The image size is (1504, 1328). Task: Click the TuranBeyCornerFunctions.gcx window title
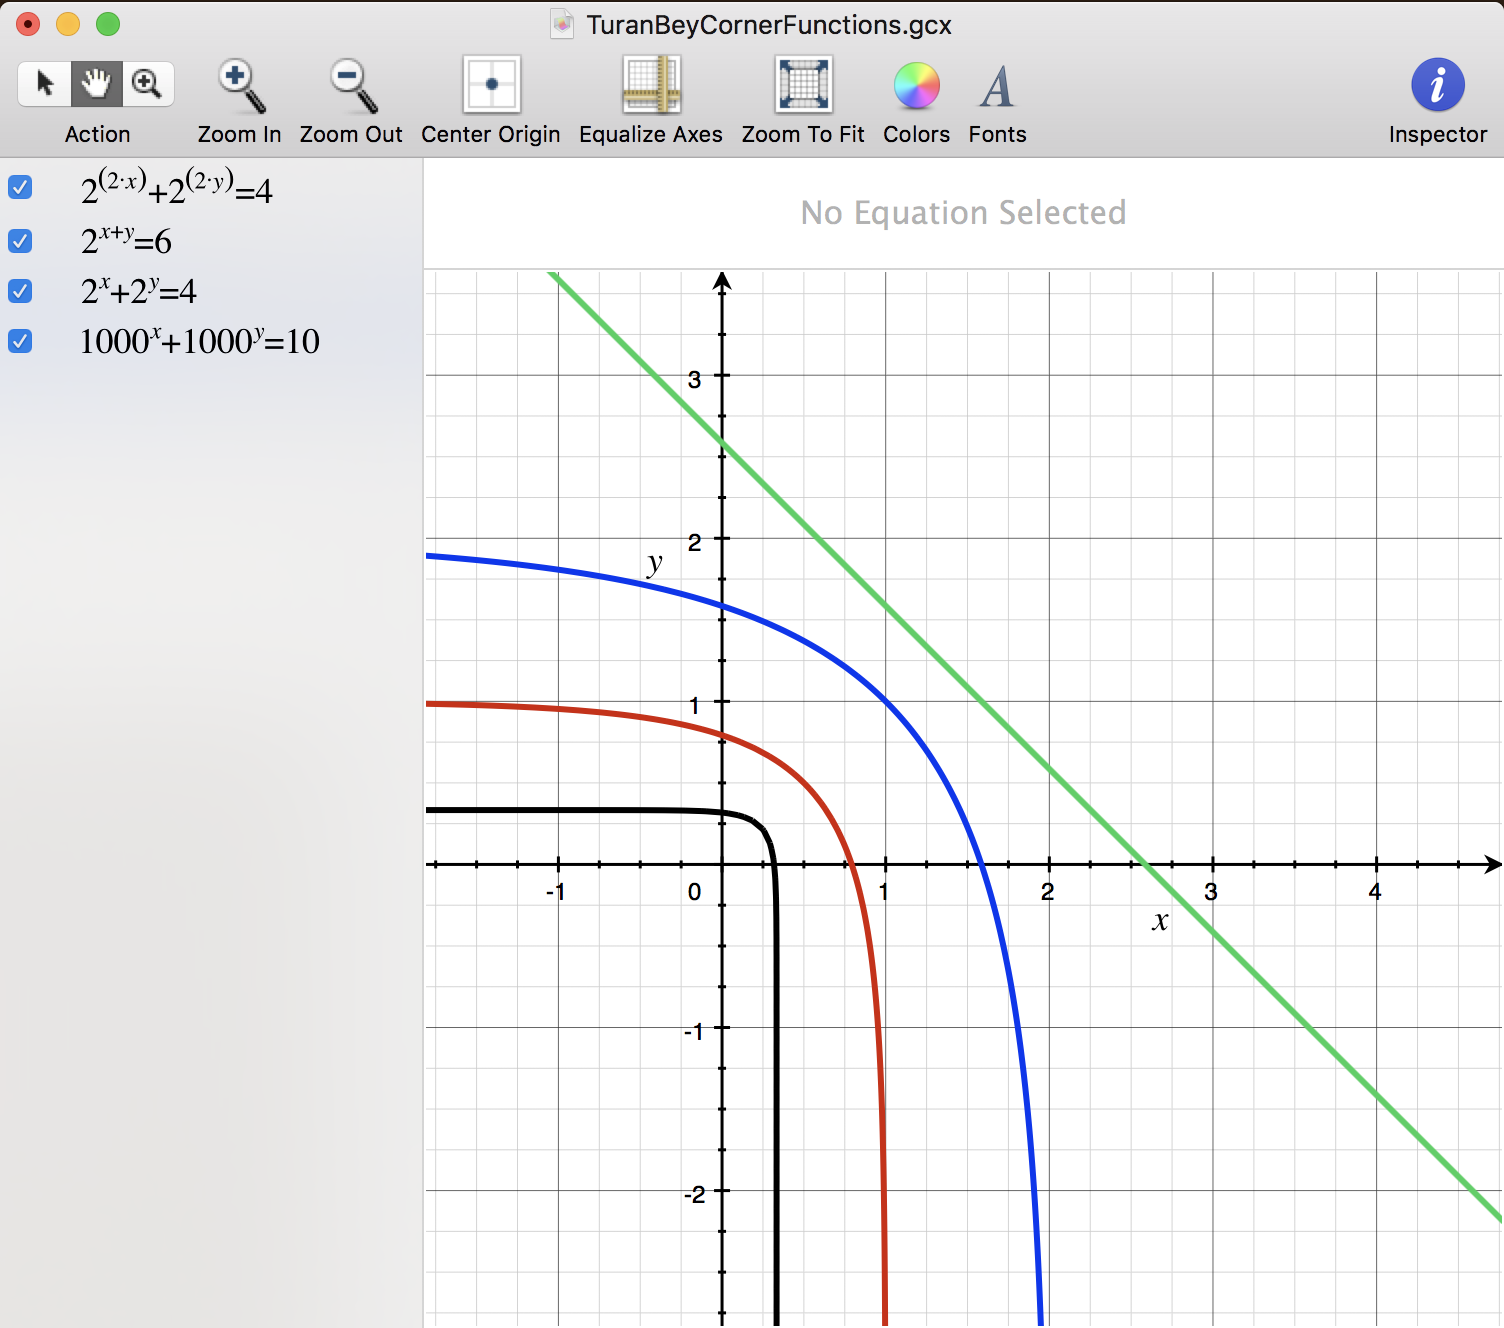point(769,25)
